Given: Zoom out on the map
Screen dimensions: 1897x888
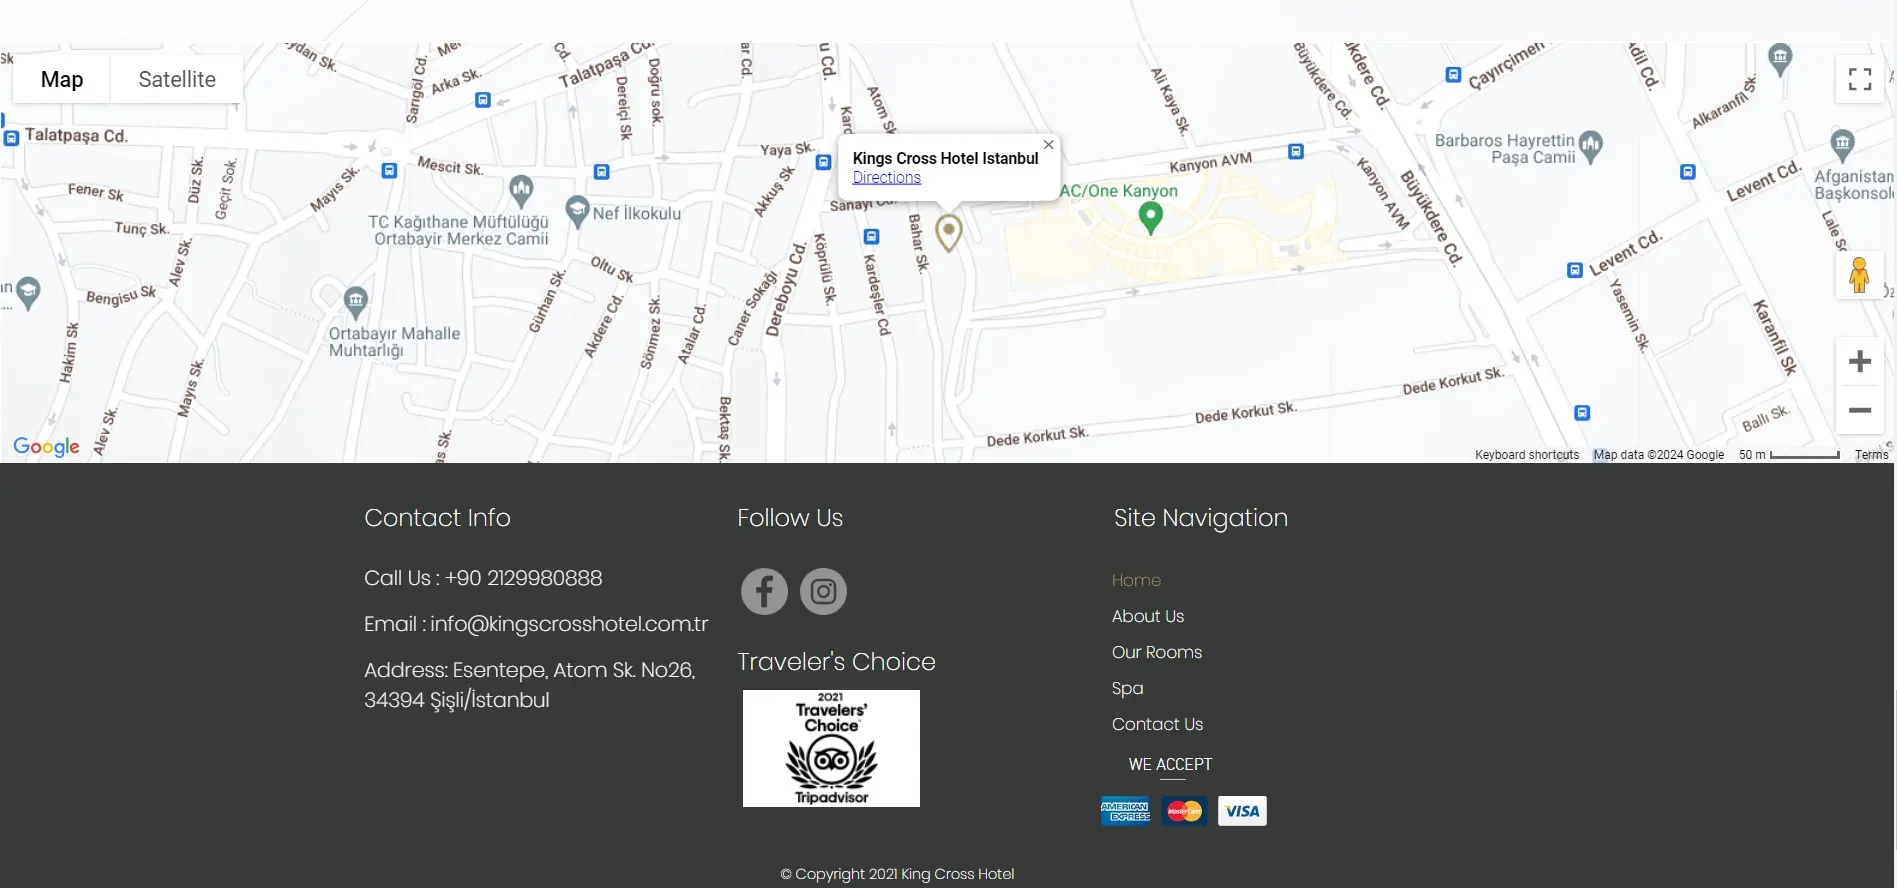Looking at the screenshot, I should pos(1859,410).
